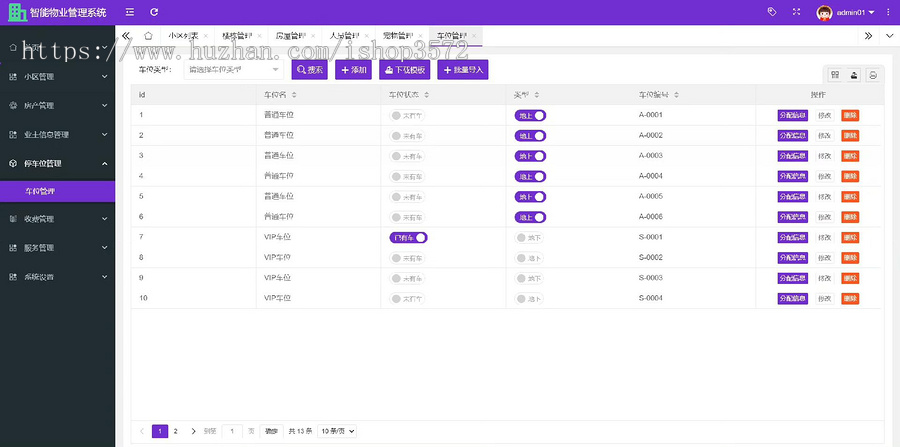Open tab options chevron dropdown at far right
Image resolution: width=900 pixels, height=447 pixels.
pos(889,36)
